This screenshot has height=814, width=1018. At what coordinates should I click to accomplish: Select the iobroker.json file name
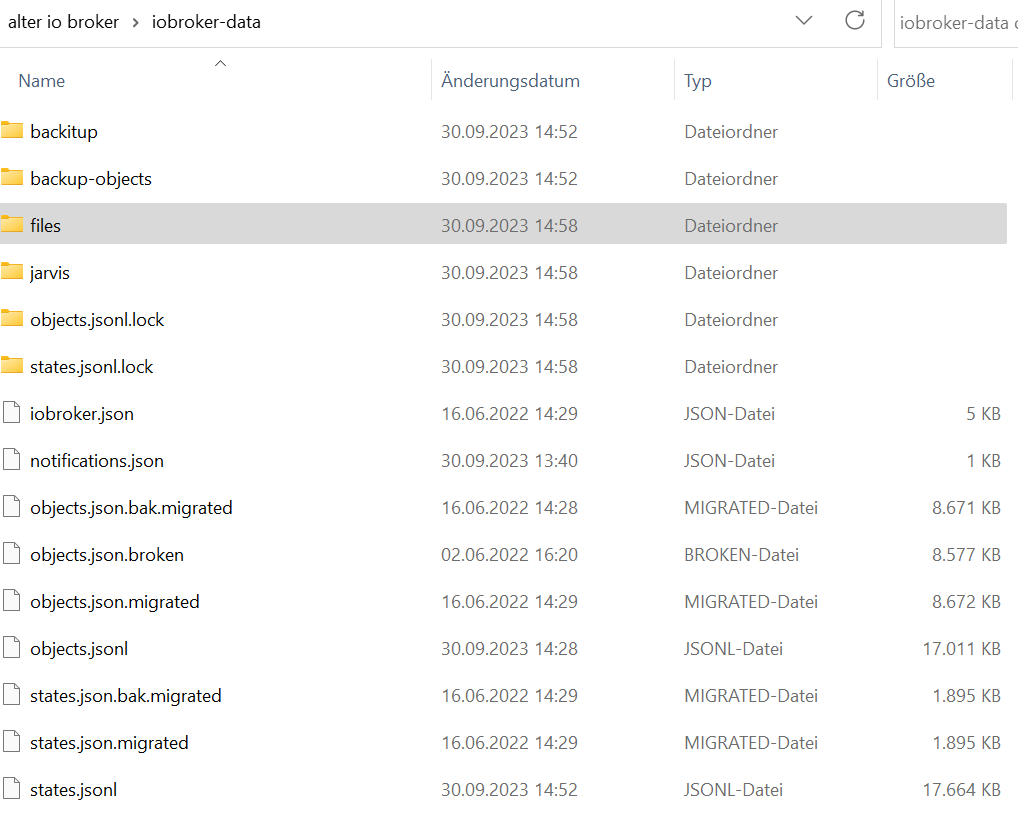[82, 414]
